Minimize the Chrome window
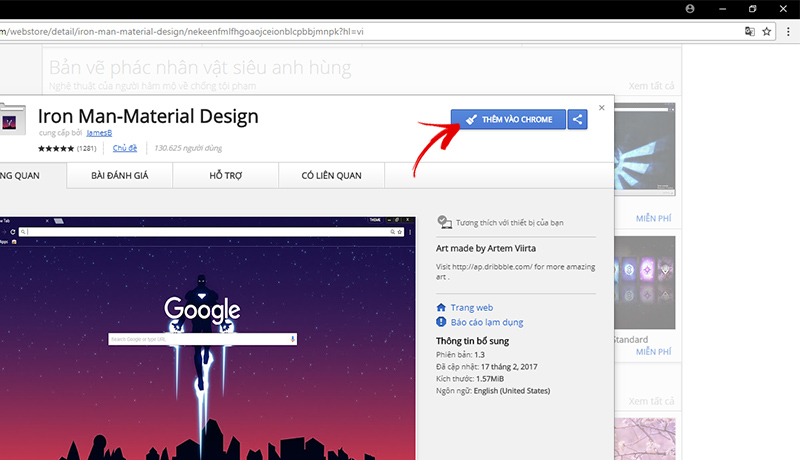800x460 pixels. tap(722, 9)
